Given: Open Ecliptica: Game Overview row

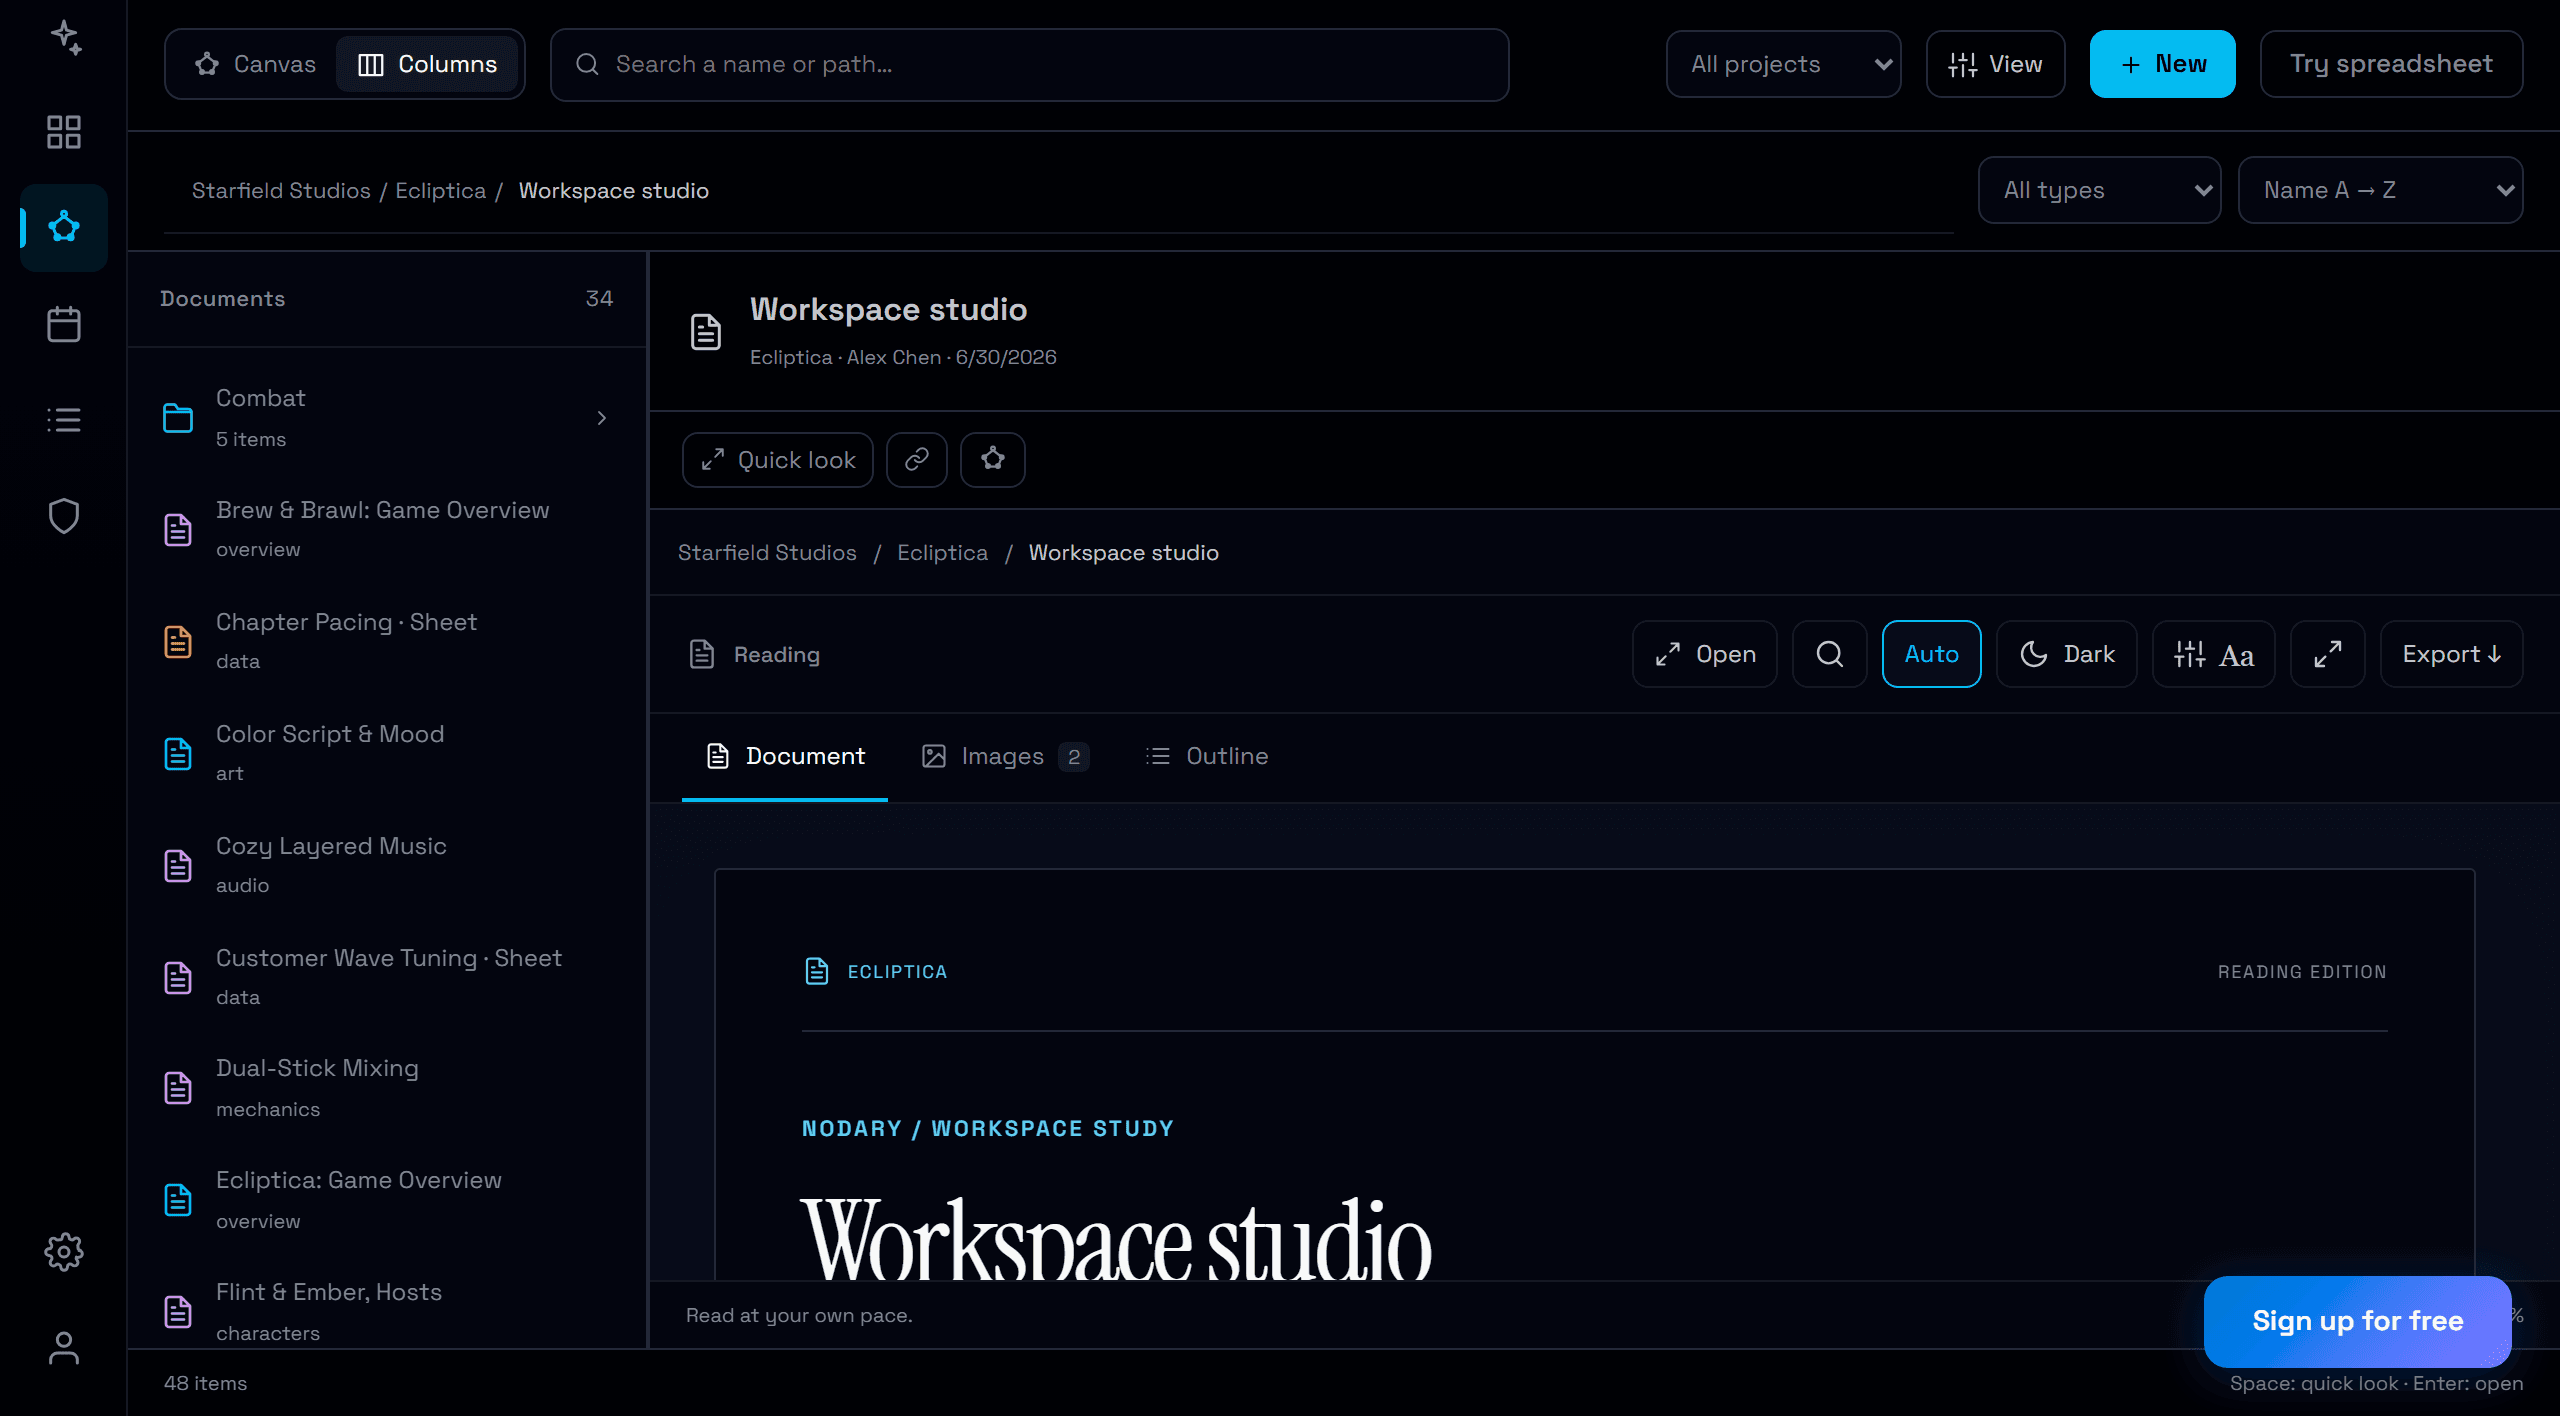Looking at the screenshot, I should 388,1200.
